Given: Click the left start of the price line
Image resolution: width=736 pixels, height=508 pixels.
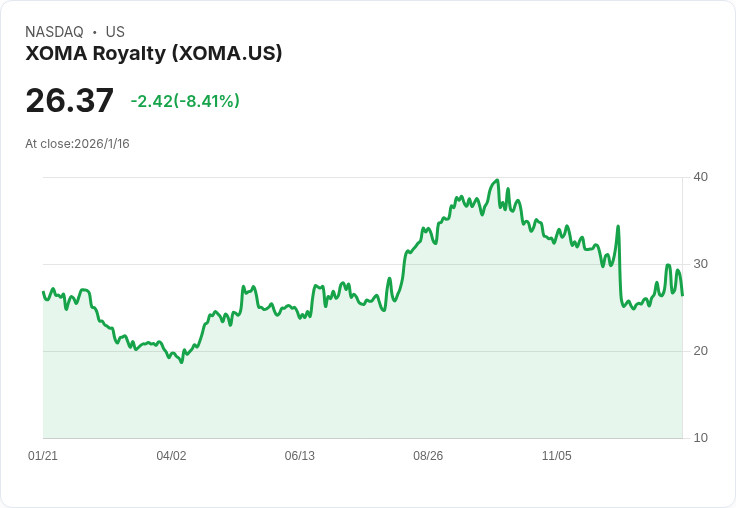Looking at the screenshot, I should [x=43, y=292].
